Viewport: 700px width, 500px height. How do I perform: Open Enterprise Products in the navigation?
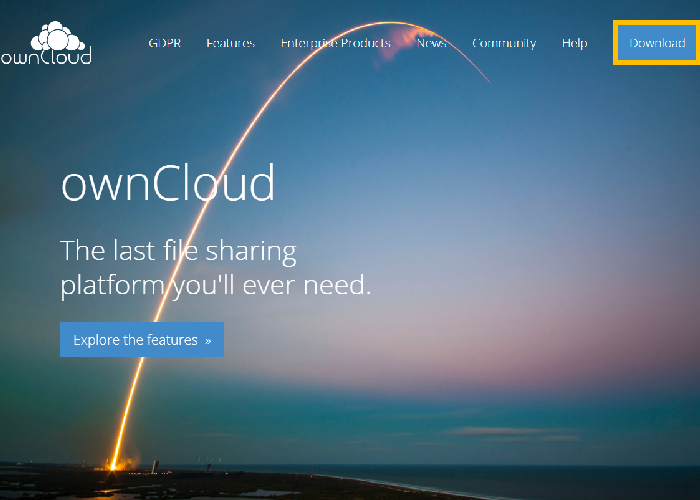(x=335, y=43)
